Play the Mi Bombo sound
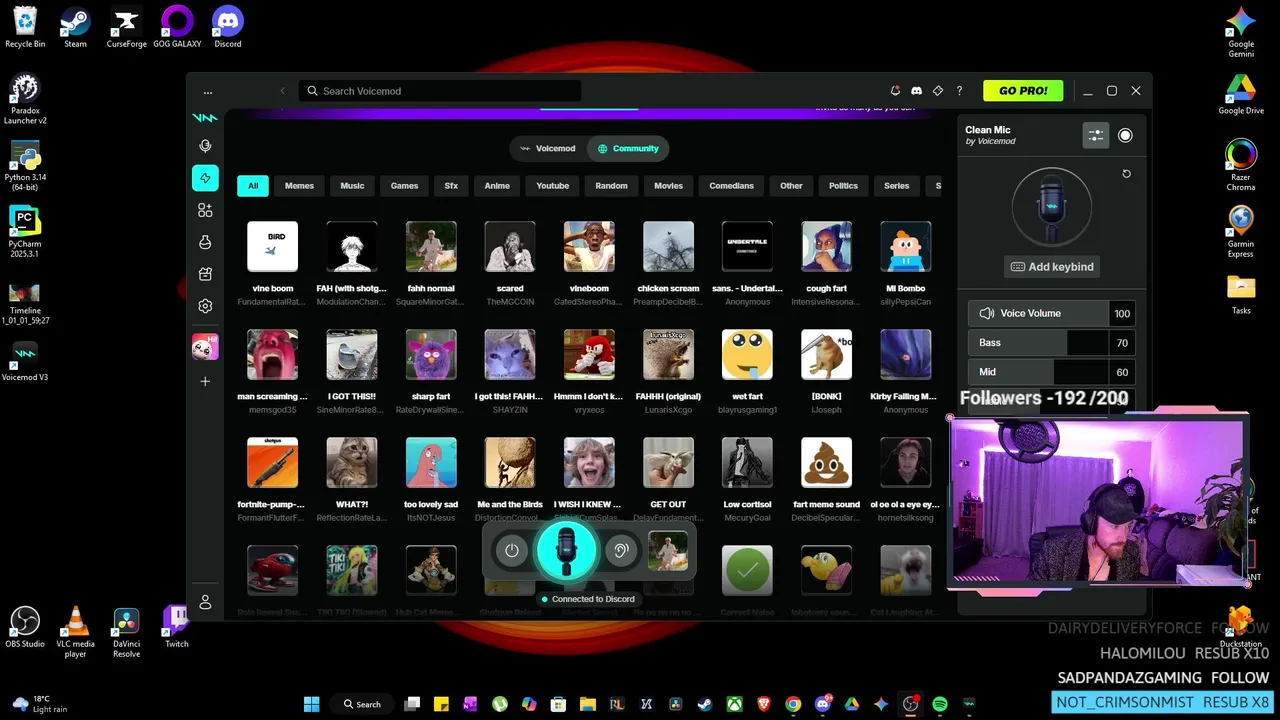1280x720 pixels. point(905,246)
